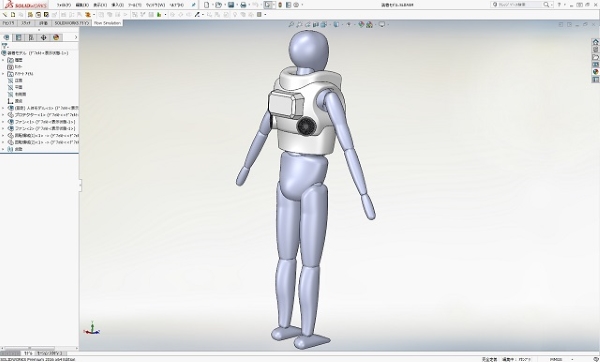Screen dimensions: 600x362
Task: Click the Save disk icon in top toolbar
Action: pos(231,5)
